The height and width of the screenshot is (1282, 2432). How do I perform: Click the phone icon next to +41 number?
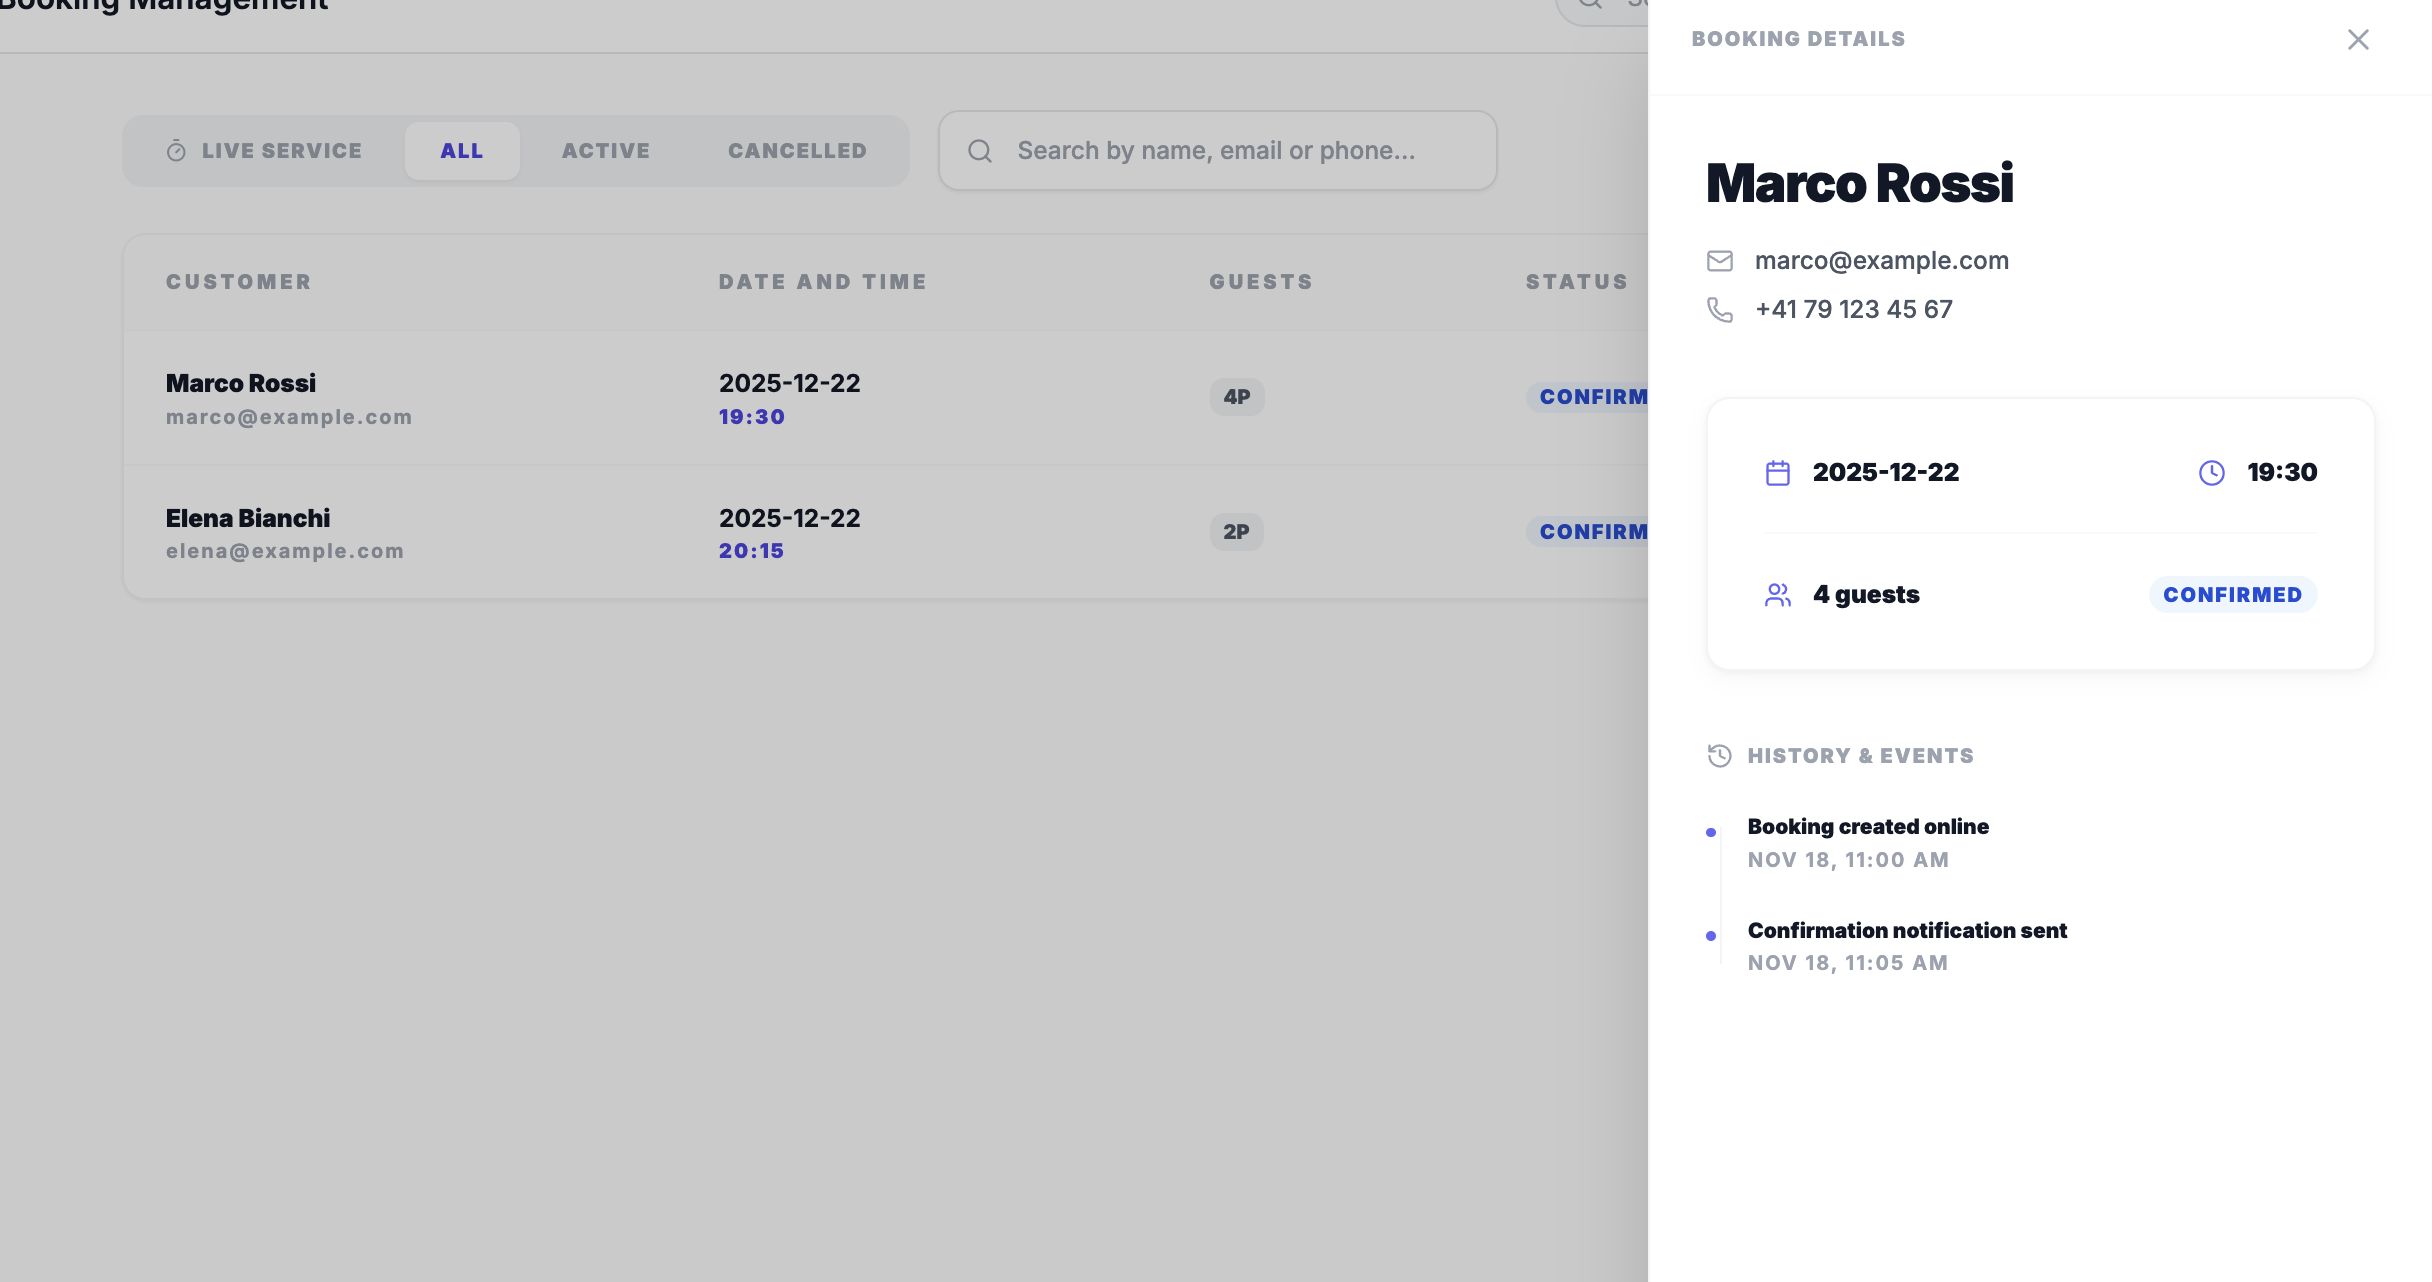[1719, 310]
